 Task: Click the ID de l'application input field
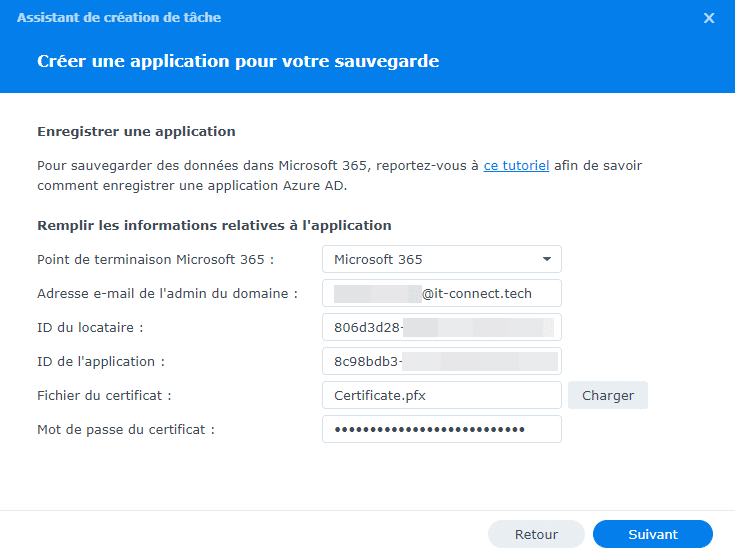[441, 361]
